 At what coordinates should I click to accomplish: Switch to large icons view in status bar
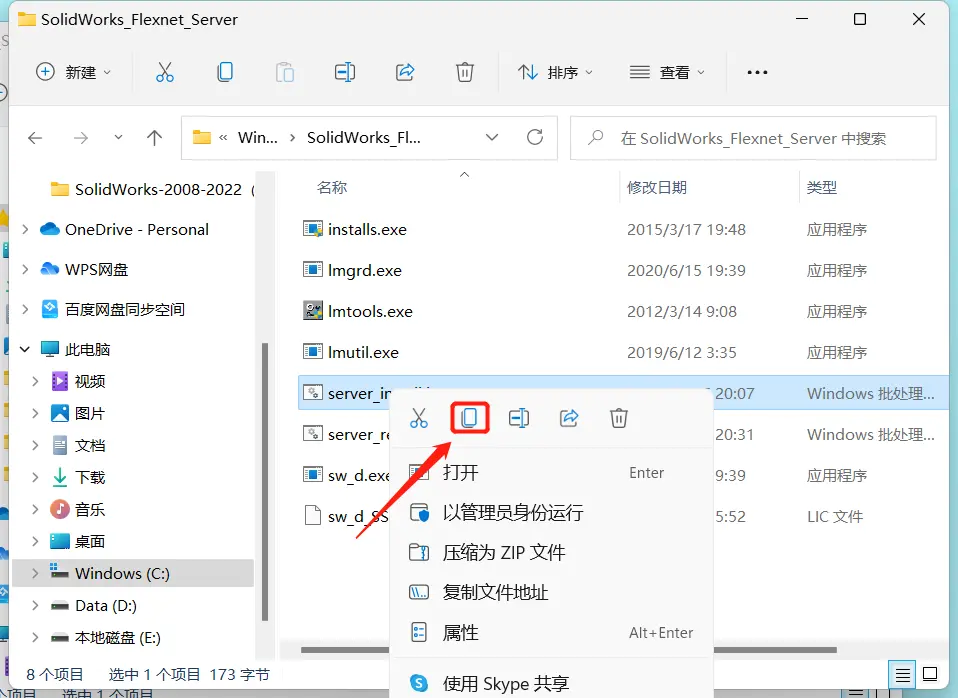[x=930, y=674]
